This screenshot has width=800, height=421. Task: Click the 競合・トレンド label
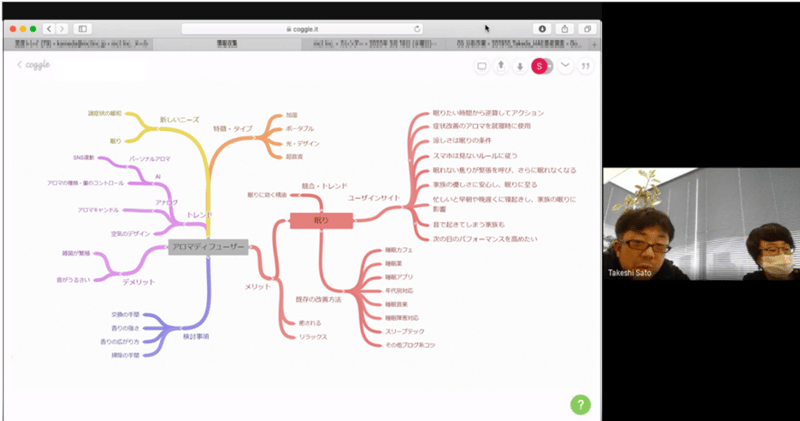click(324, 186)
